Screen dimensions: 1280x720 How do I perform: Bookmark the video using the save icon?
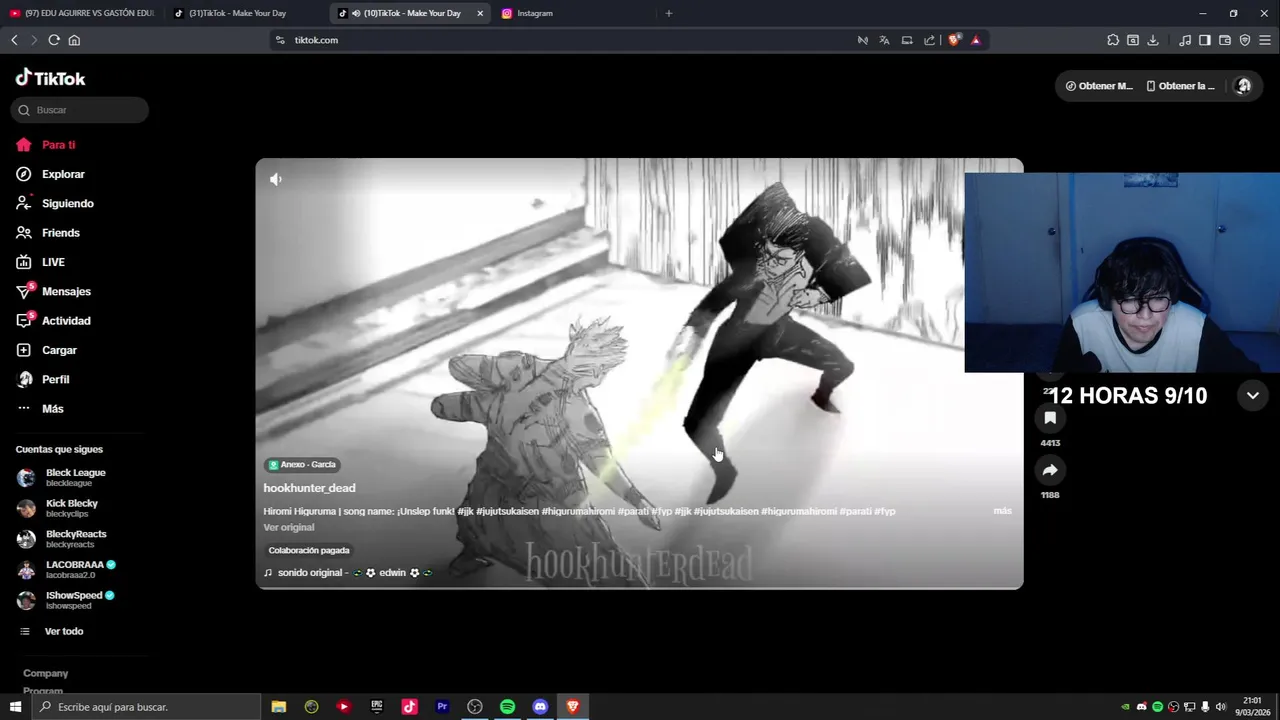coord(1050,418)
